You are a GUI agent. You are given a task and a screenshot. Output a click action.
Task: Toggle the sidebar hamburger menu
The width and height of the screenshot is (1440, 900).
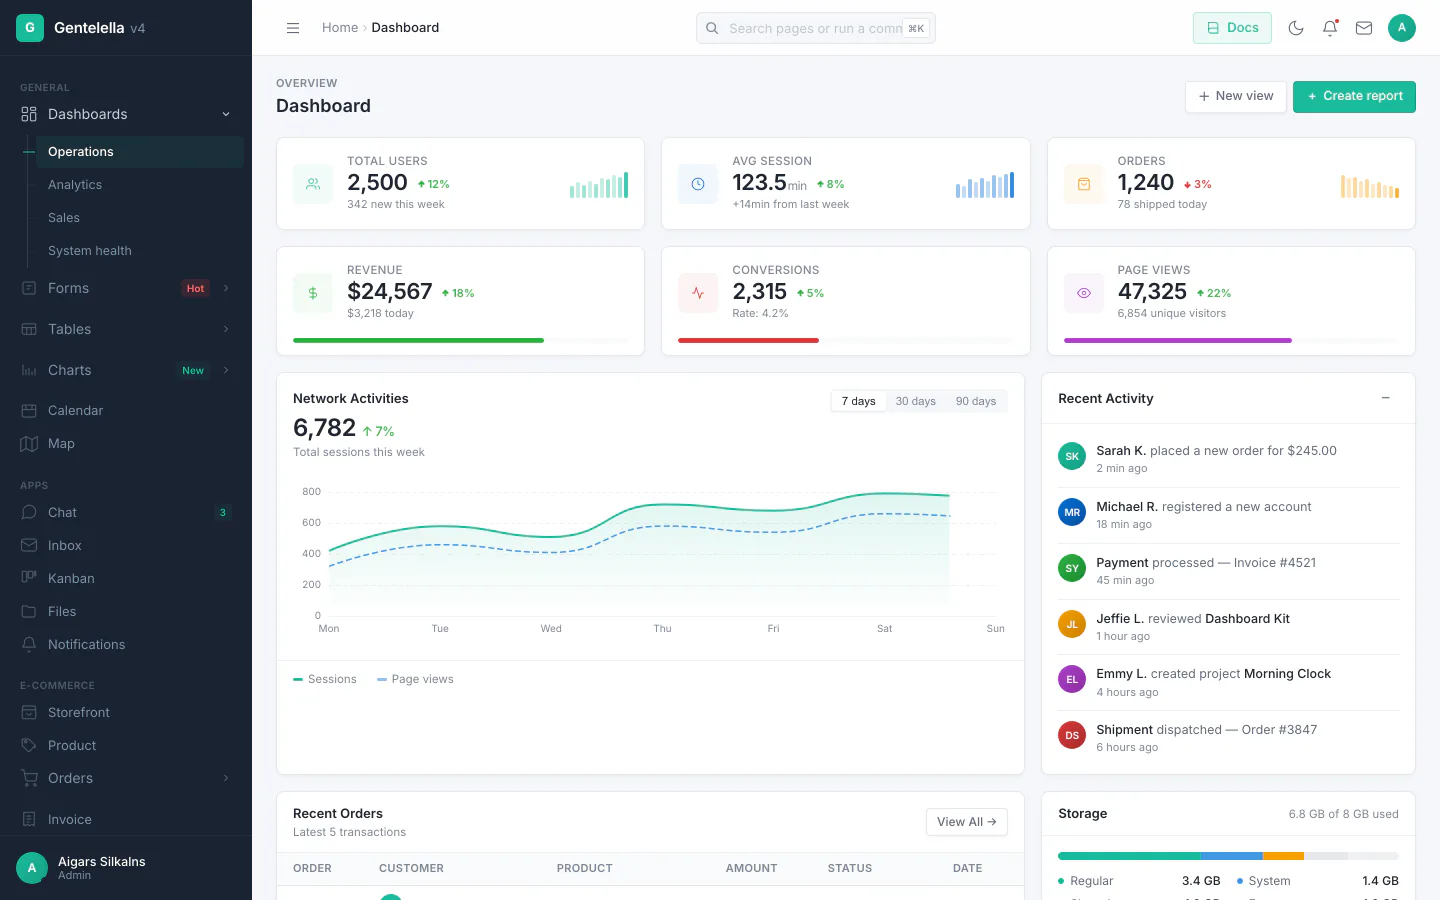click(x=293, y=28)
